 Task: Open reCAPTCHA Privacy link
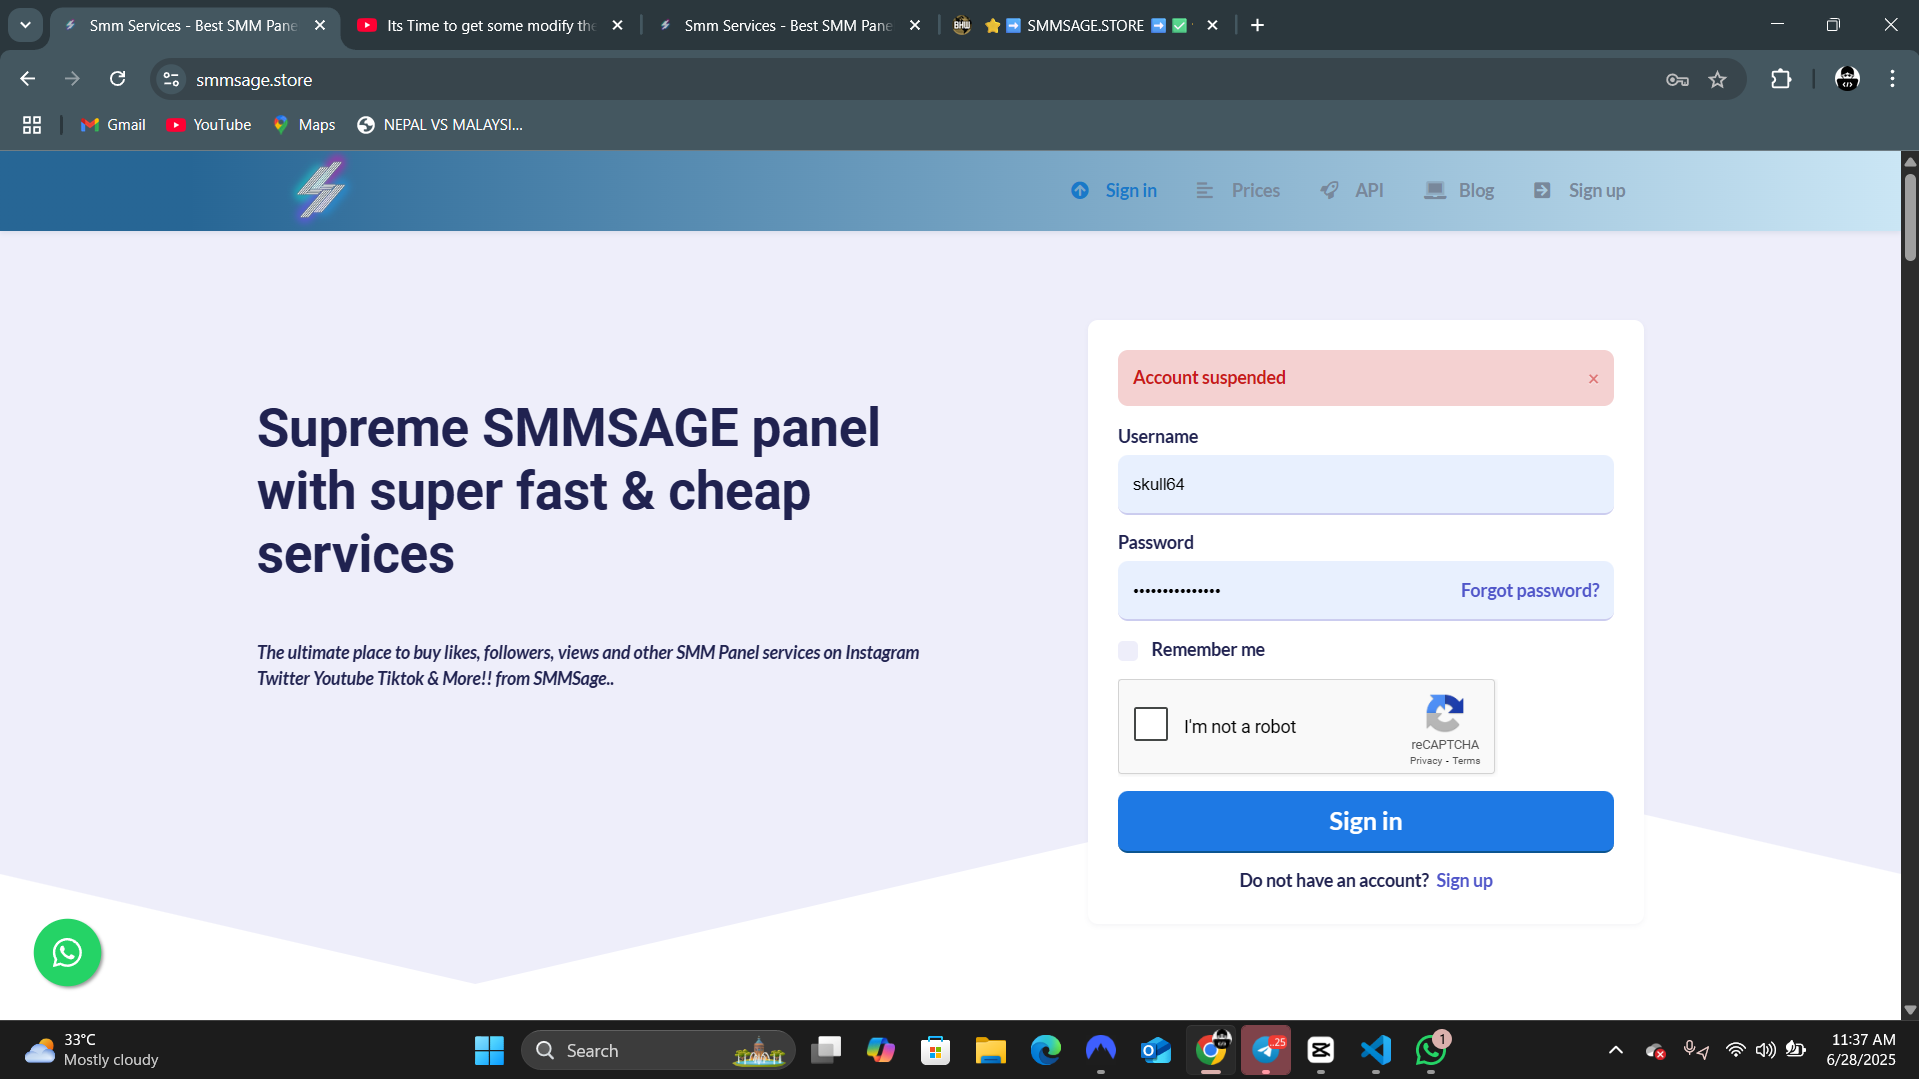pos(1426,761)
